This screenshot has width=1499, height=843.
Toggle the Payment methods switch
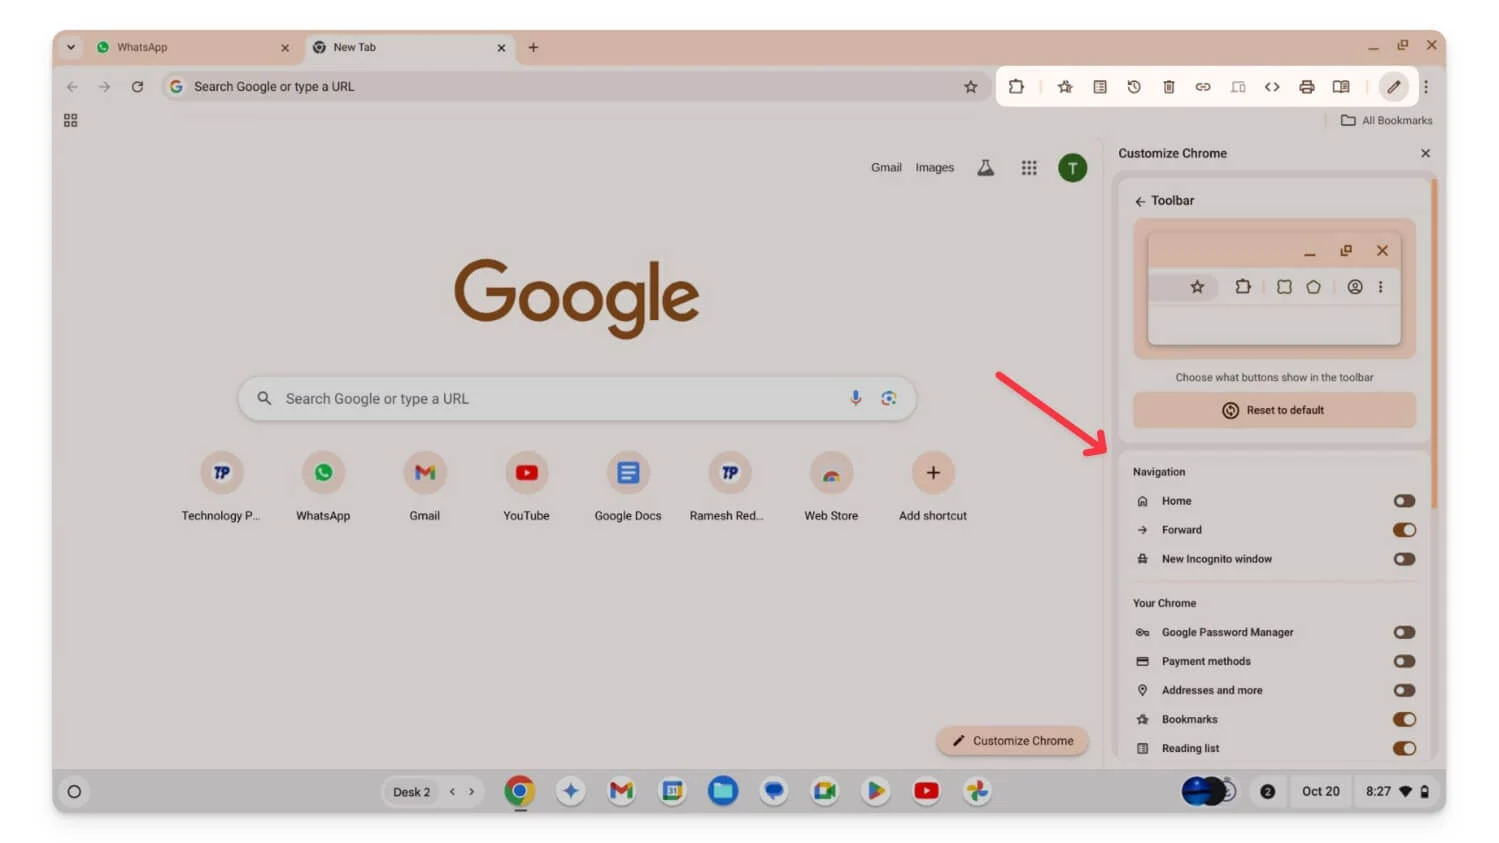click(x=1404, y=661)
